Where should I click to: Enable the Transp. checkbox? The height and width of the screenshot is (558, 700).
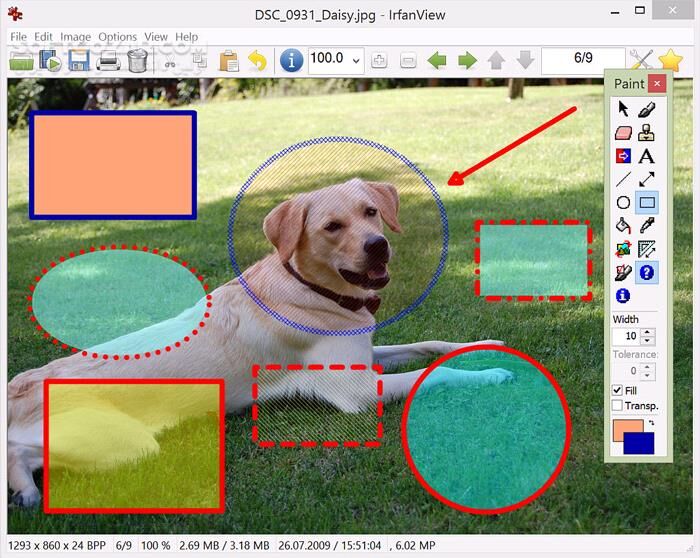click(617, 405)
